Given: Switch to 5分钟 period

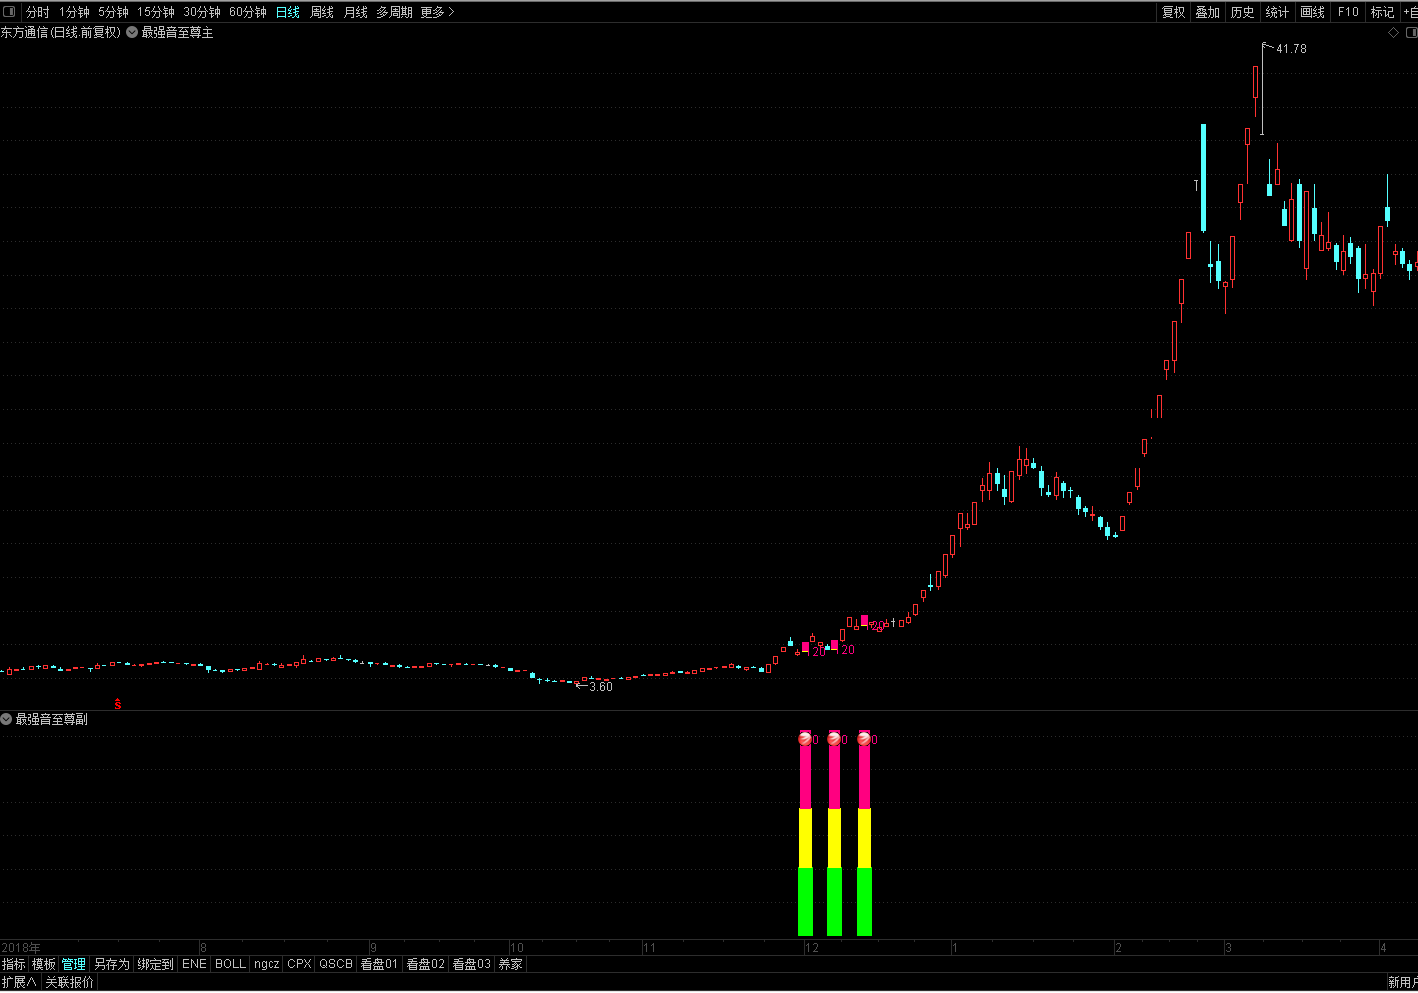Looking at the screenshot, I should click(x=113, y=12).
